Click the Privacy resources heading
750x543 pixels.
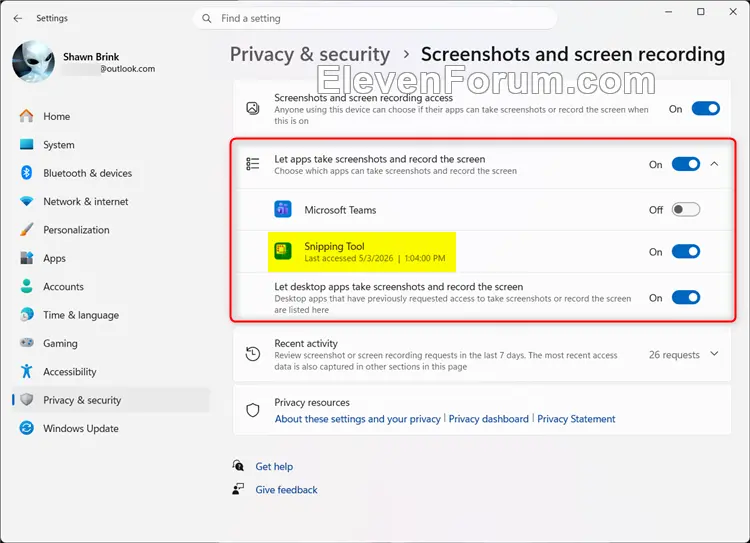(x=312, y=402)
